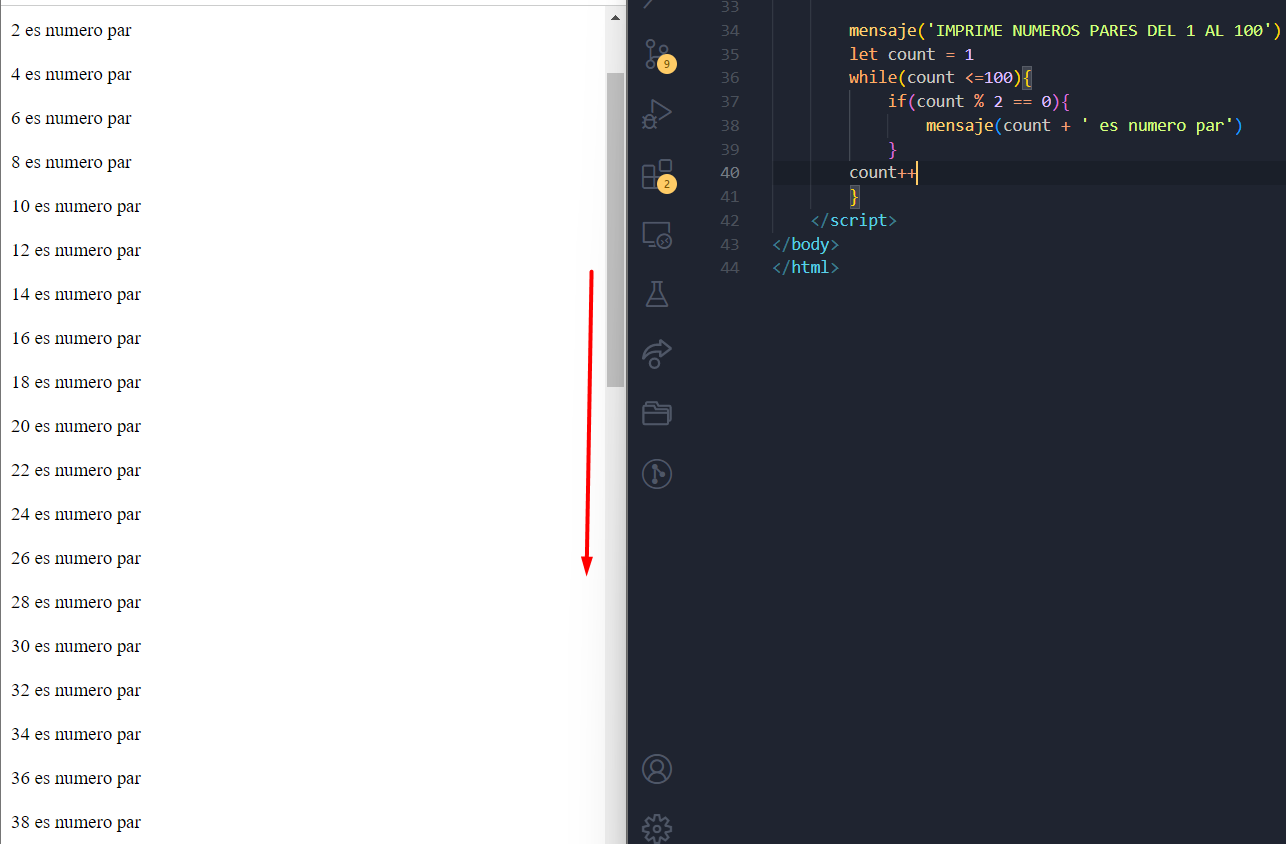This screenshot has height=844, width=1286.
Task: Open the Git Graph view
Action: (657, 473)
